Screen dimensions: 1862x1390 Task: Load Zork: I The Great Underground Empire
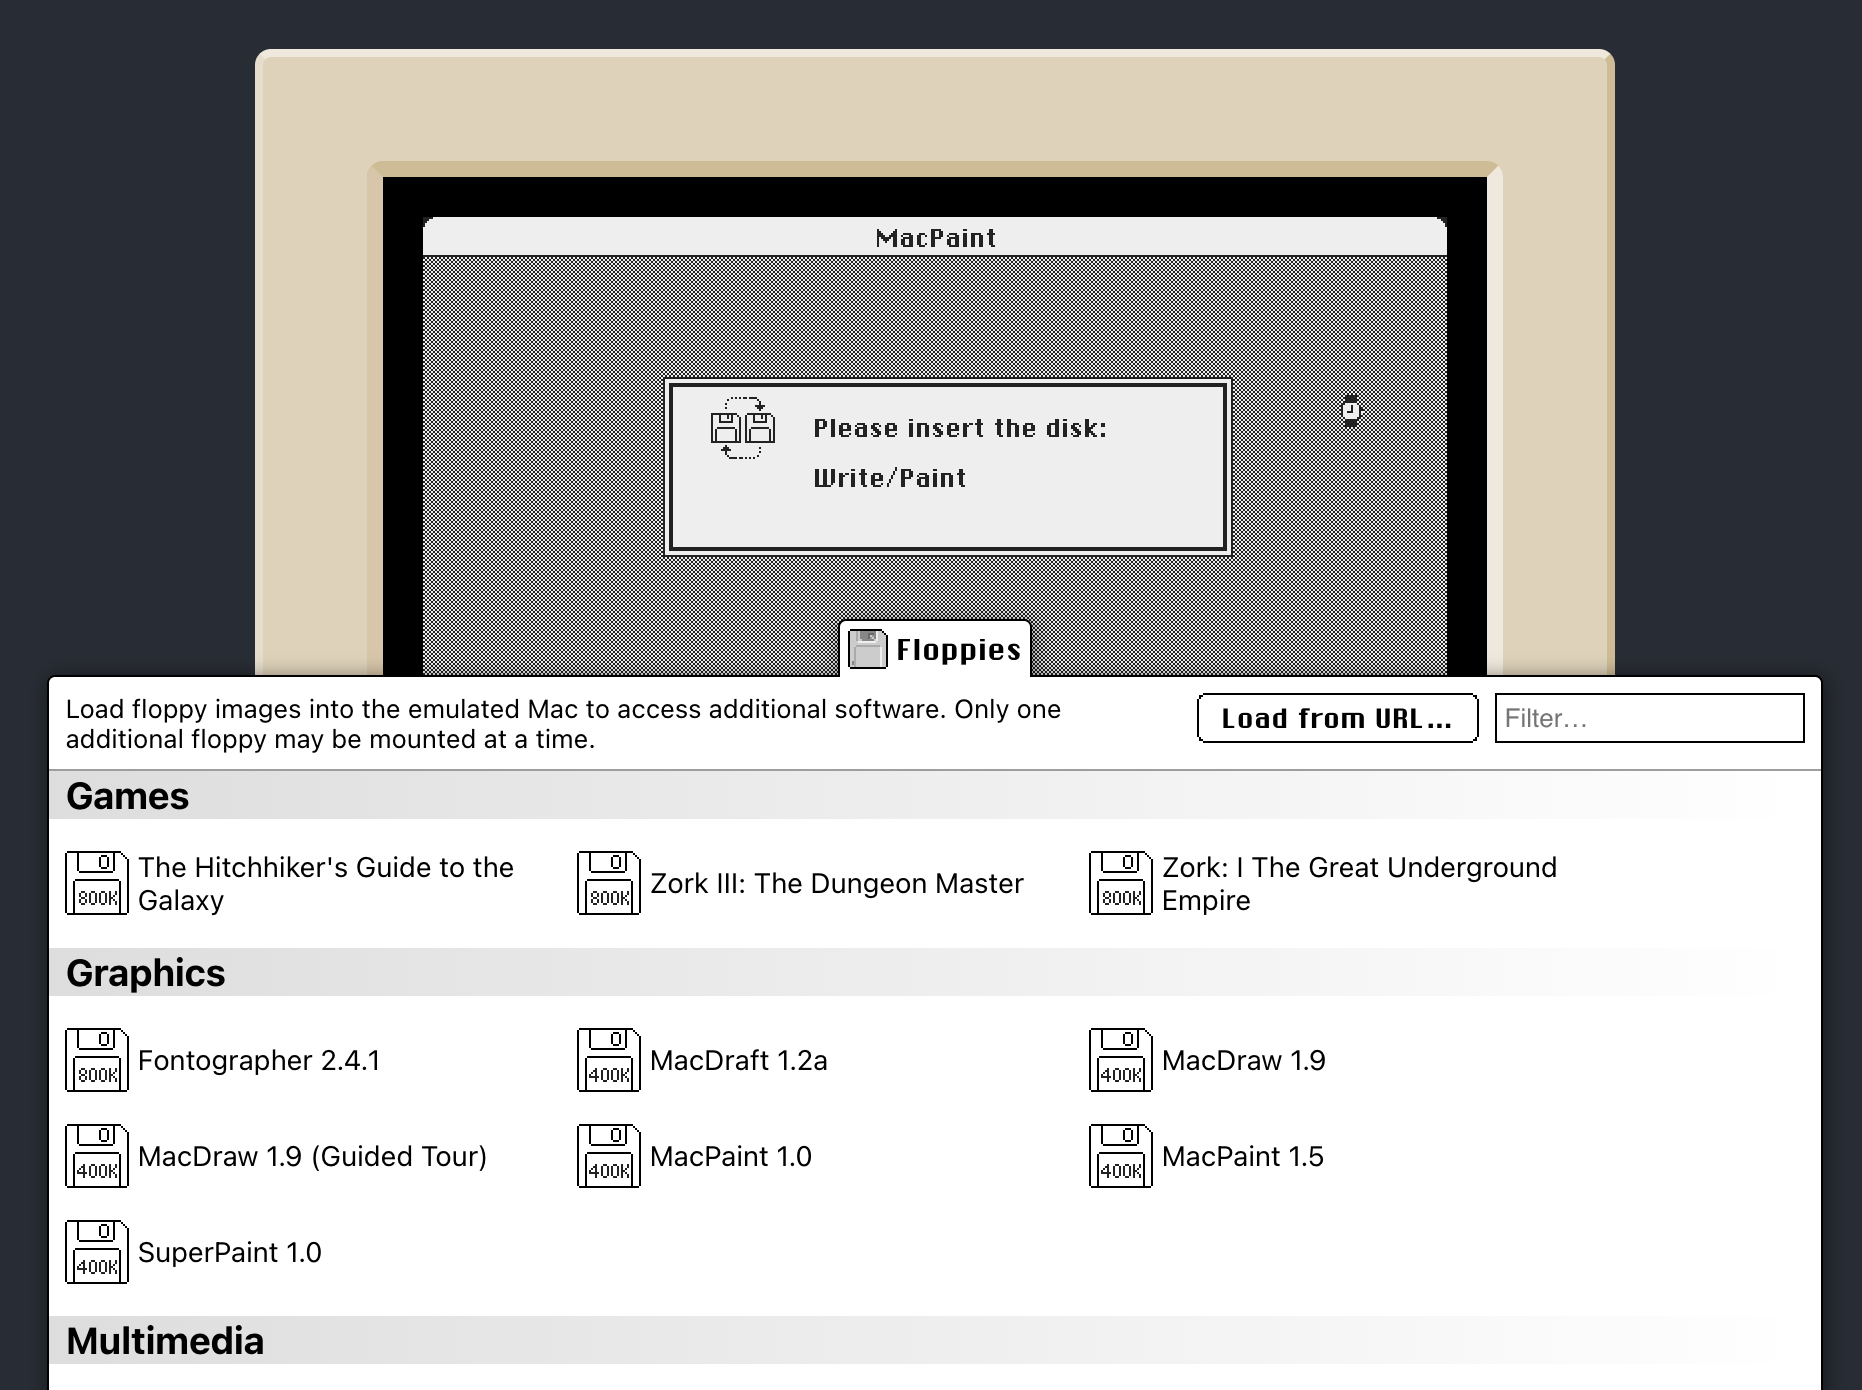[x=1359, y=883]
